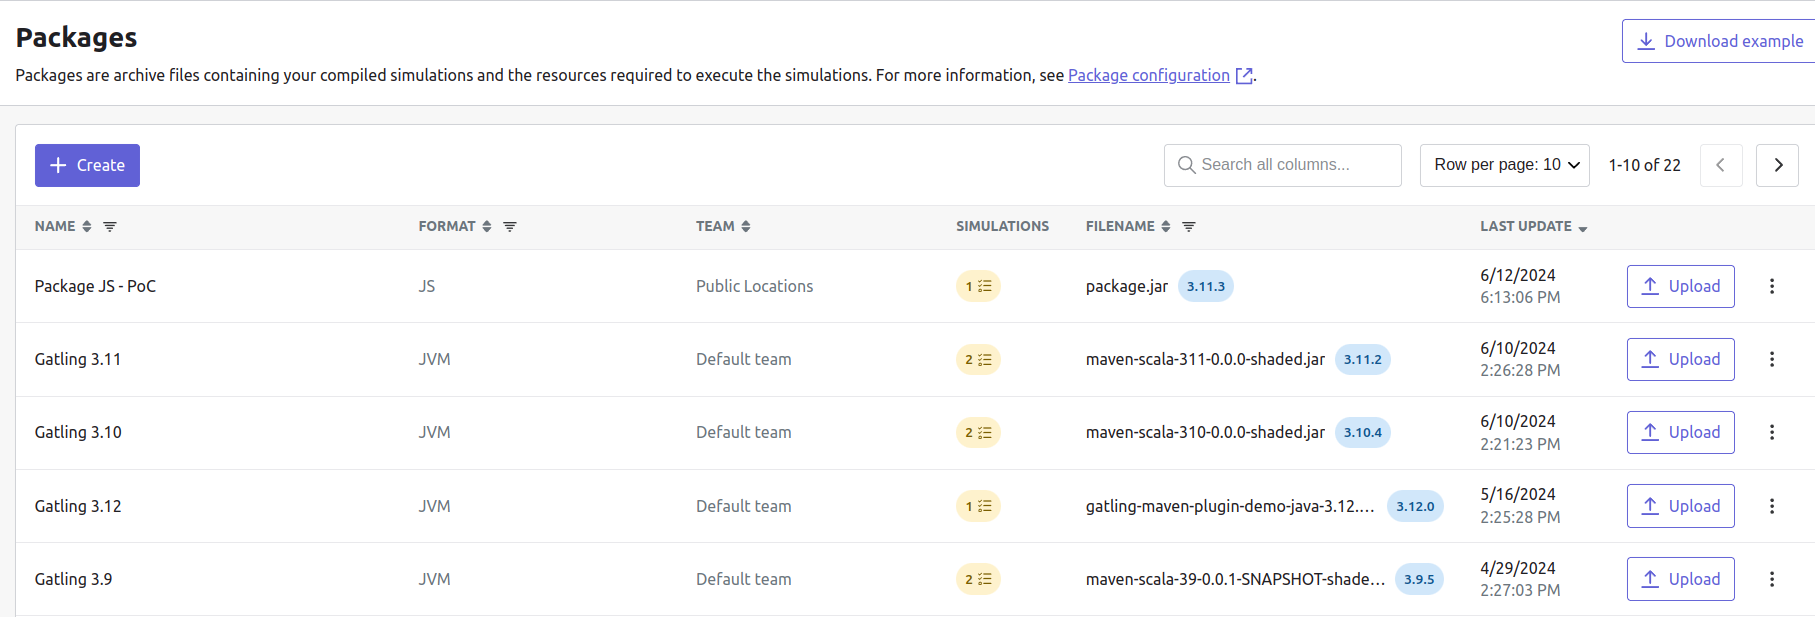This screenshot has height=617, width=1815.
Task: Open the FILENAME column filter
Action: 1189,227
